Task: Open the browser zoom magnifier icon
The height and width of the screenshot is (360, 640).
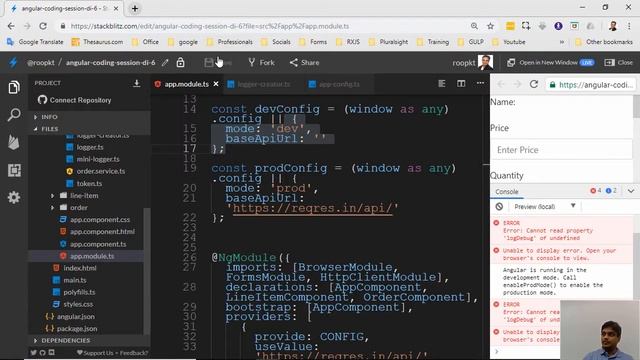Action: pyautogui.click(x=474, y=26)
